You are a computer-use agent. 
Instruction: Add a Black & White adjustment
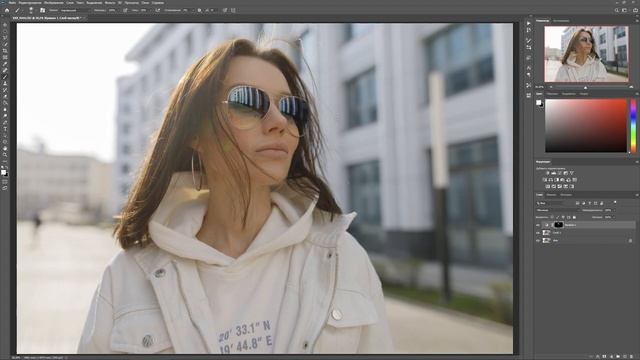pyautogui.click(x=556, y=180)
